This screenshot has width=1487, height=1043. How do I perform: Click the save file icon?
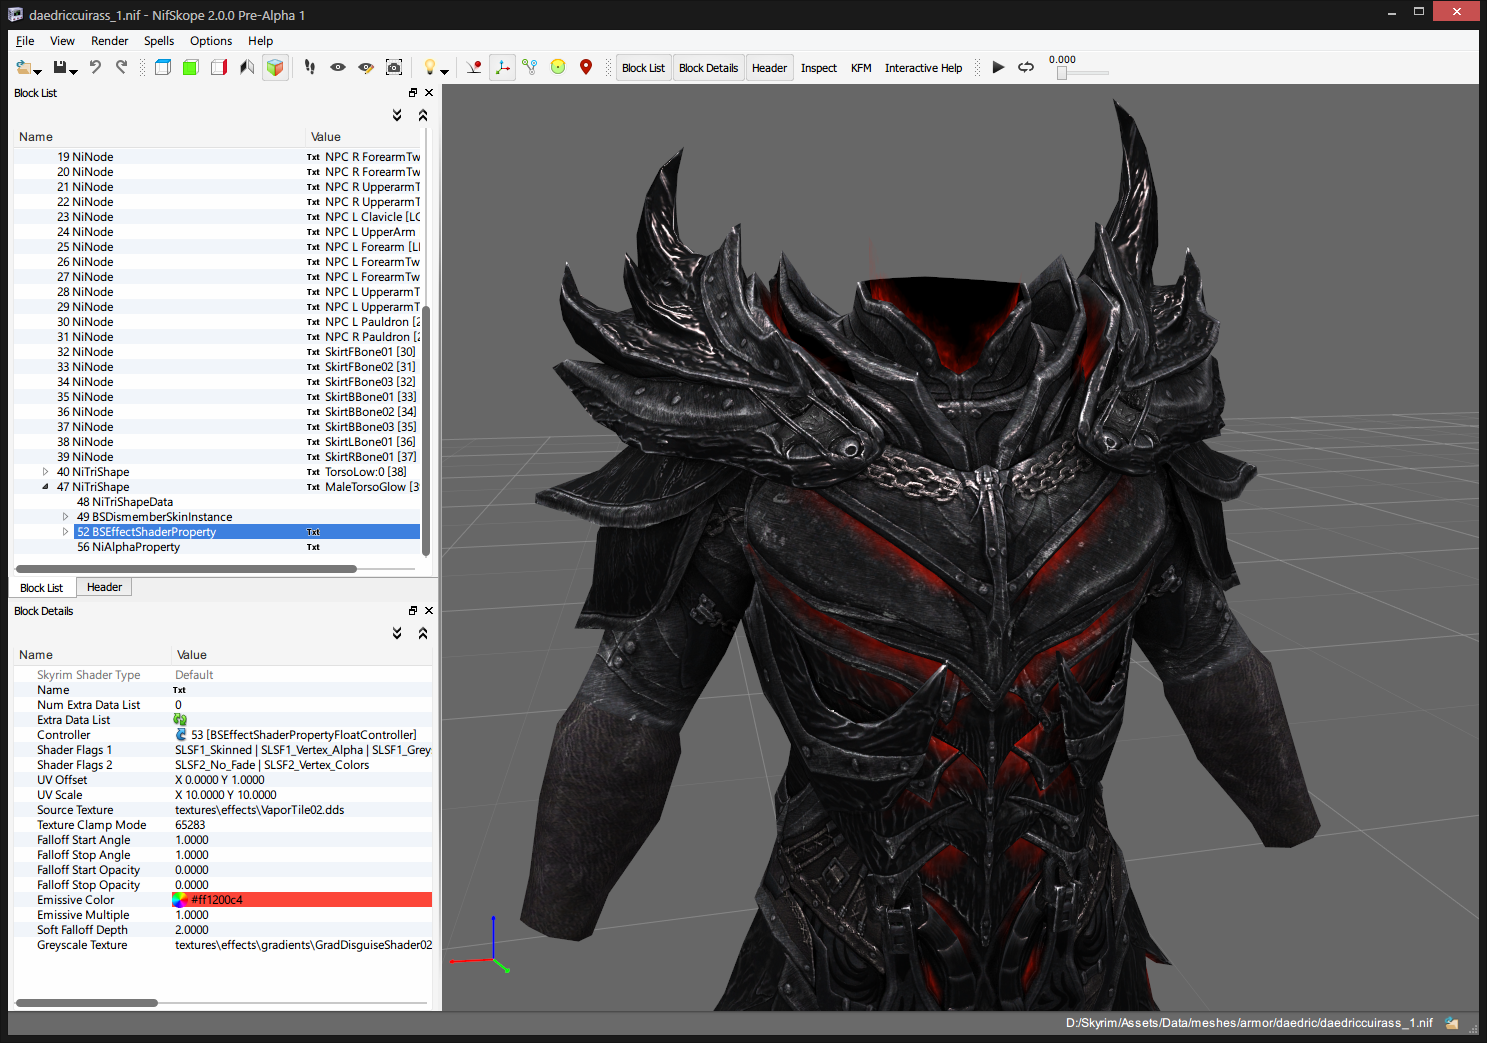[x=60, y=67]
